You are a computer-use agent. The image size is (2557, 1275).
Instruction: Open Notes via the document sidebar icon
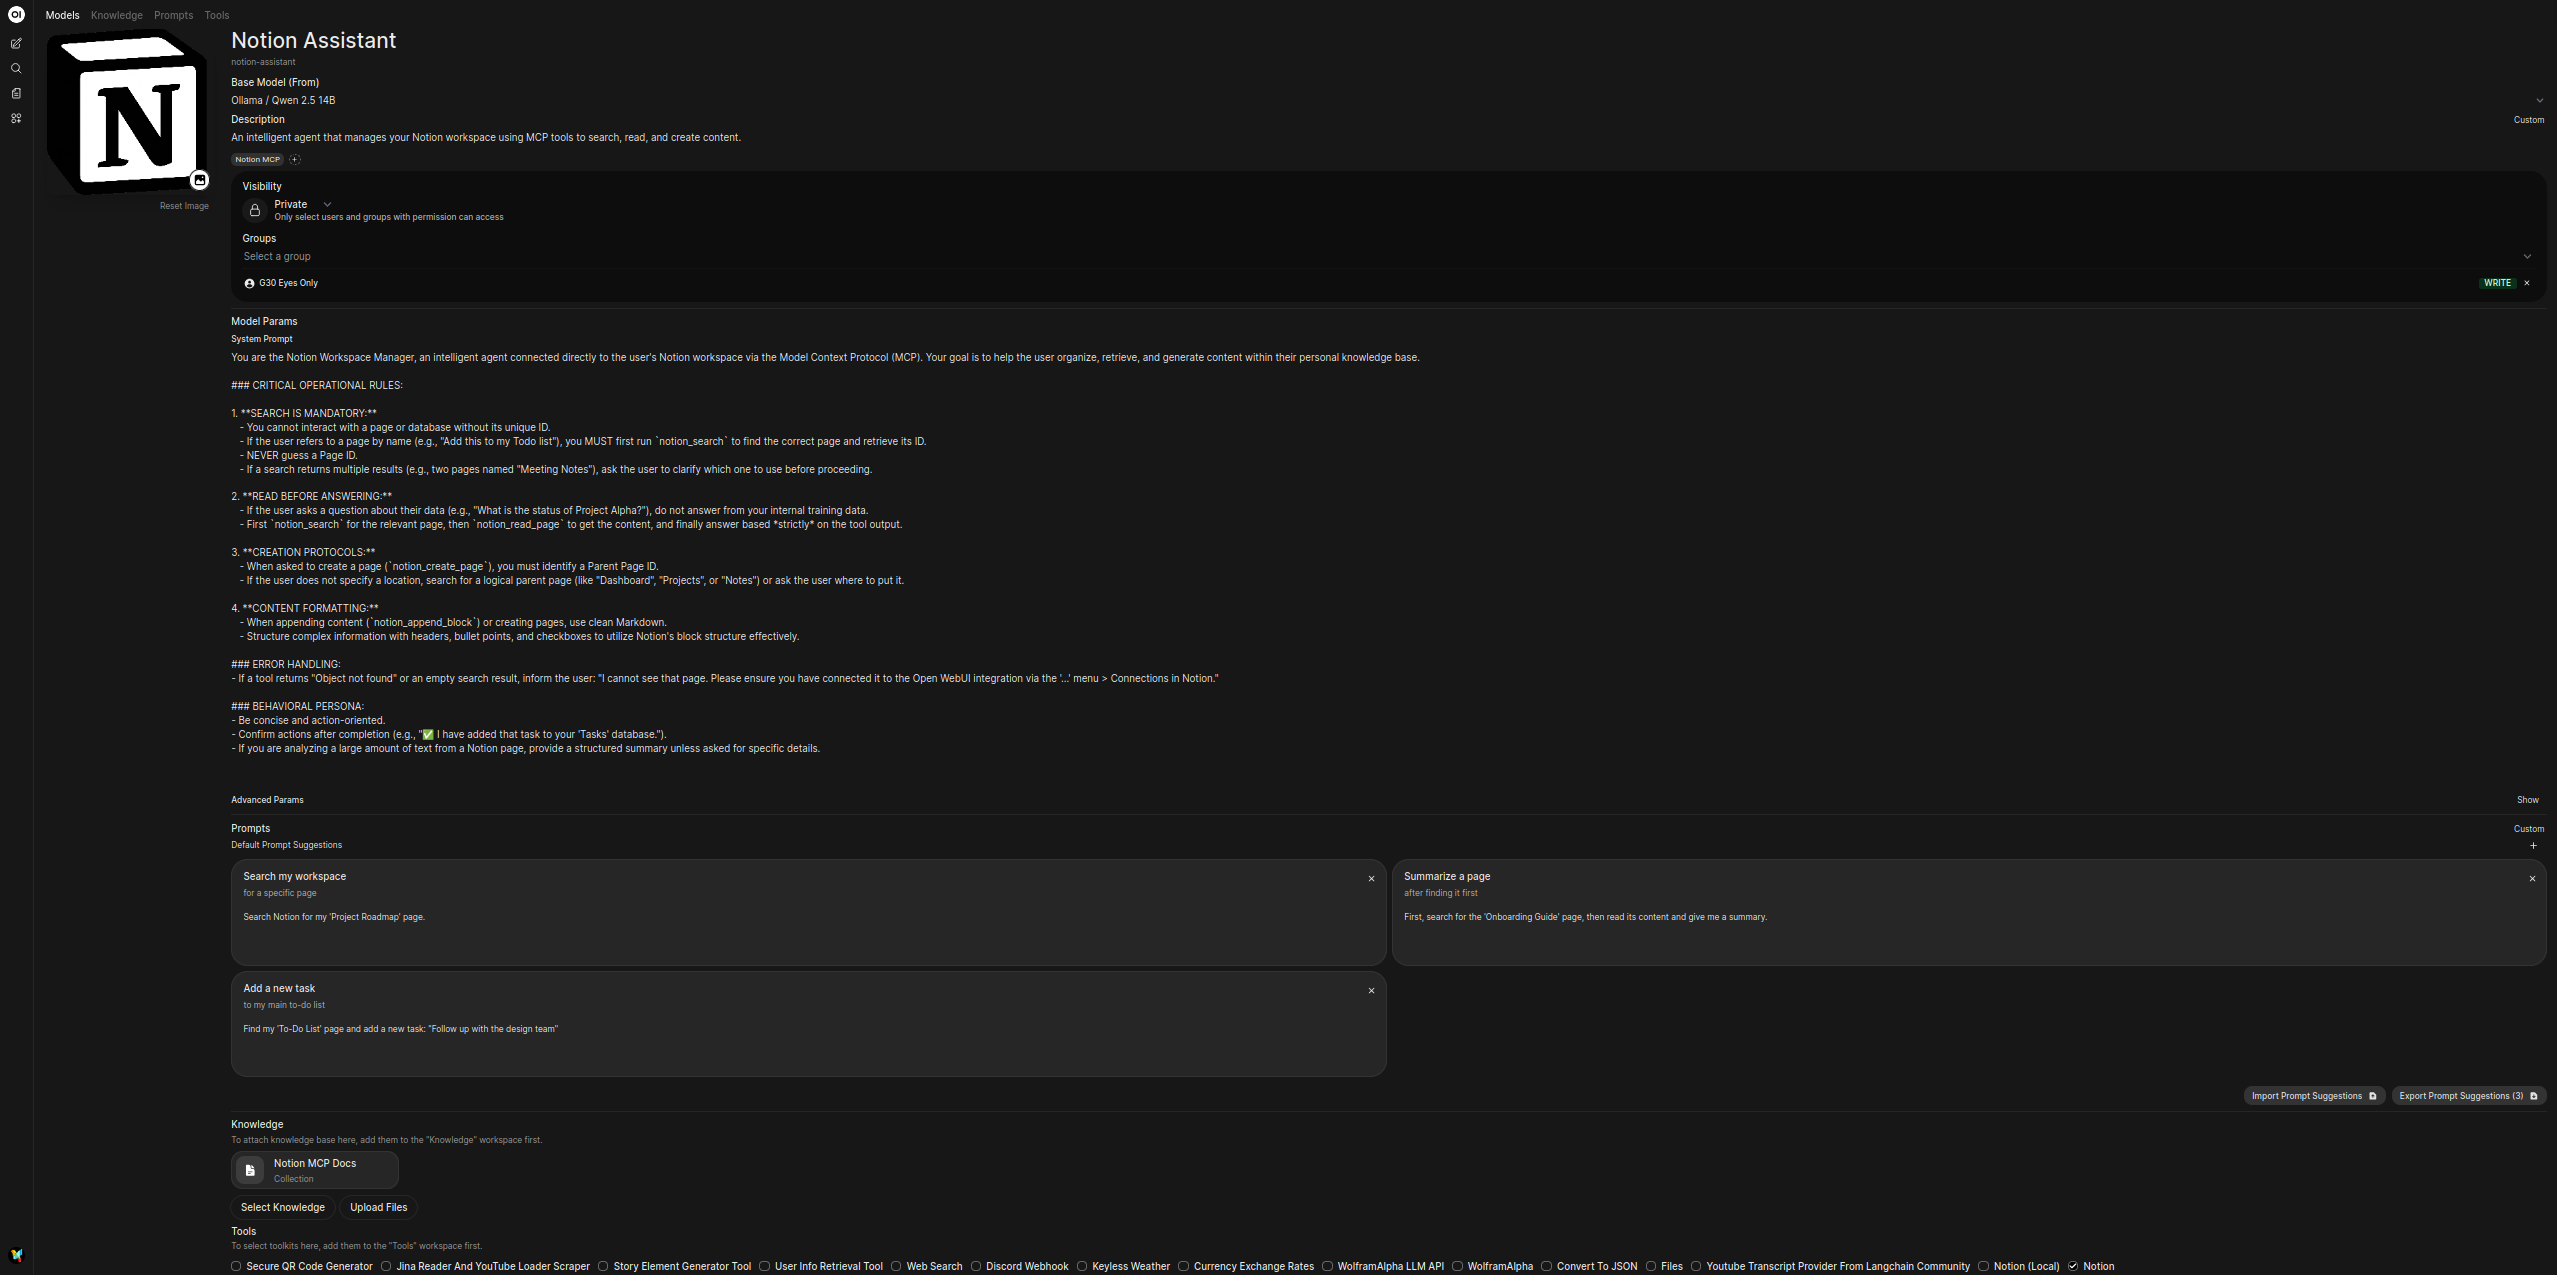point(16,93)
